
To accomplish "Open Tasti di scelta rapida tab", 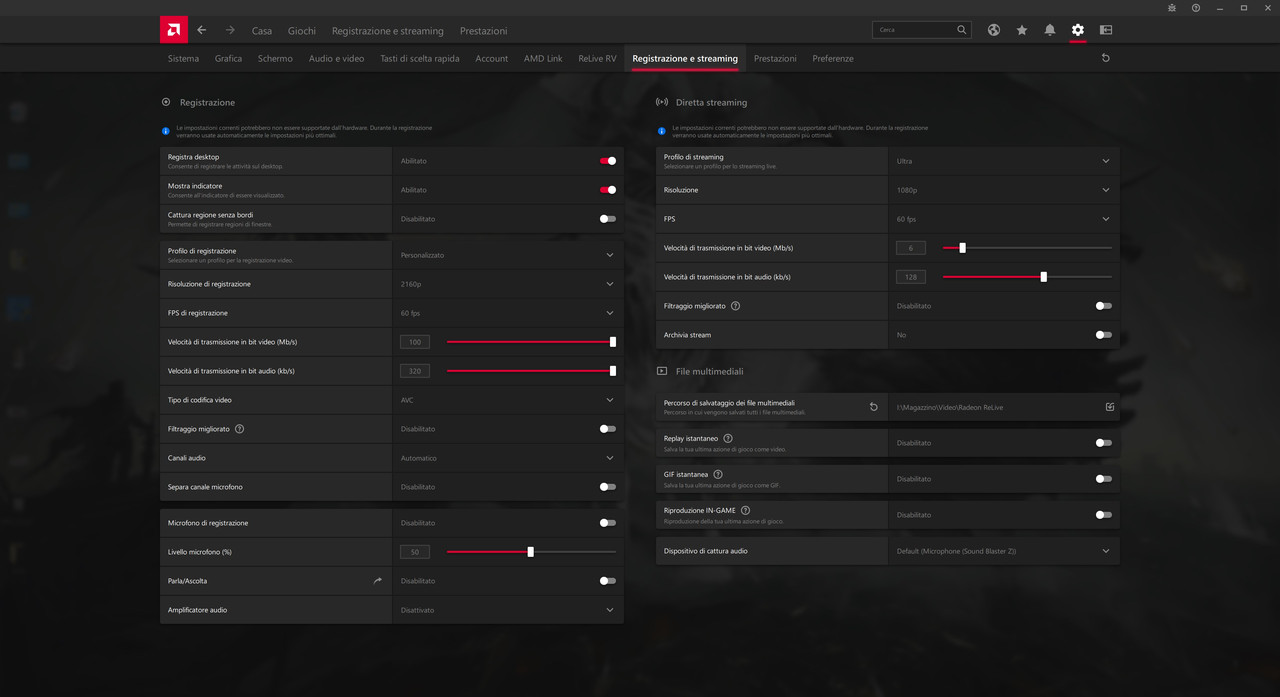I will coord(420,59).
